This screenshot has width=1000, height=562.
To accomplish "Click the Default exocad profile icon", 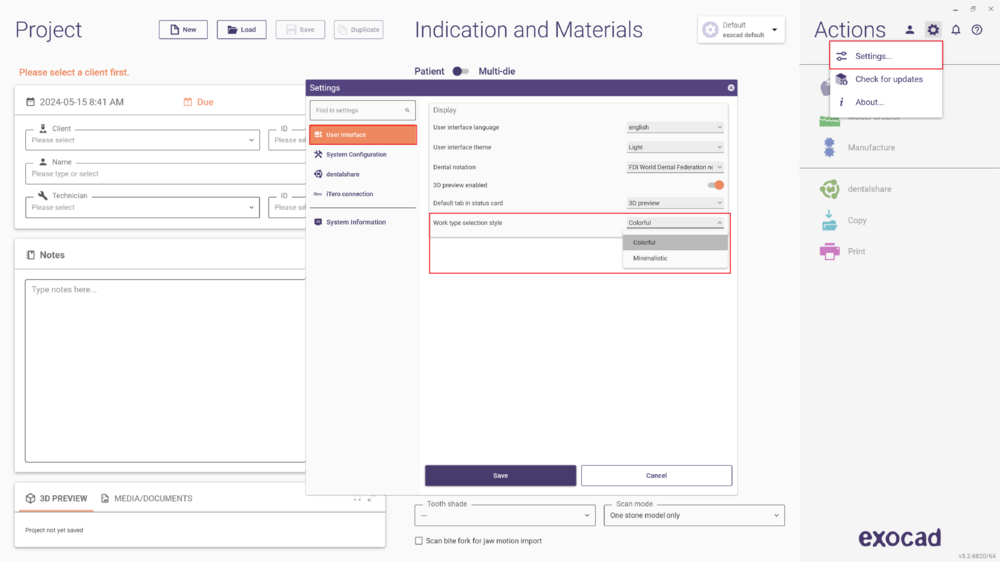I will click(x=710, y=30).
